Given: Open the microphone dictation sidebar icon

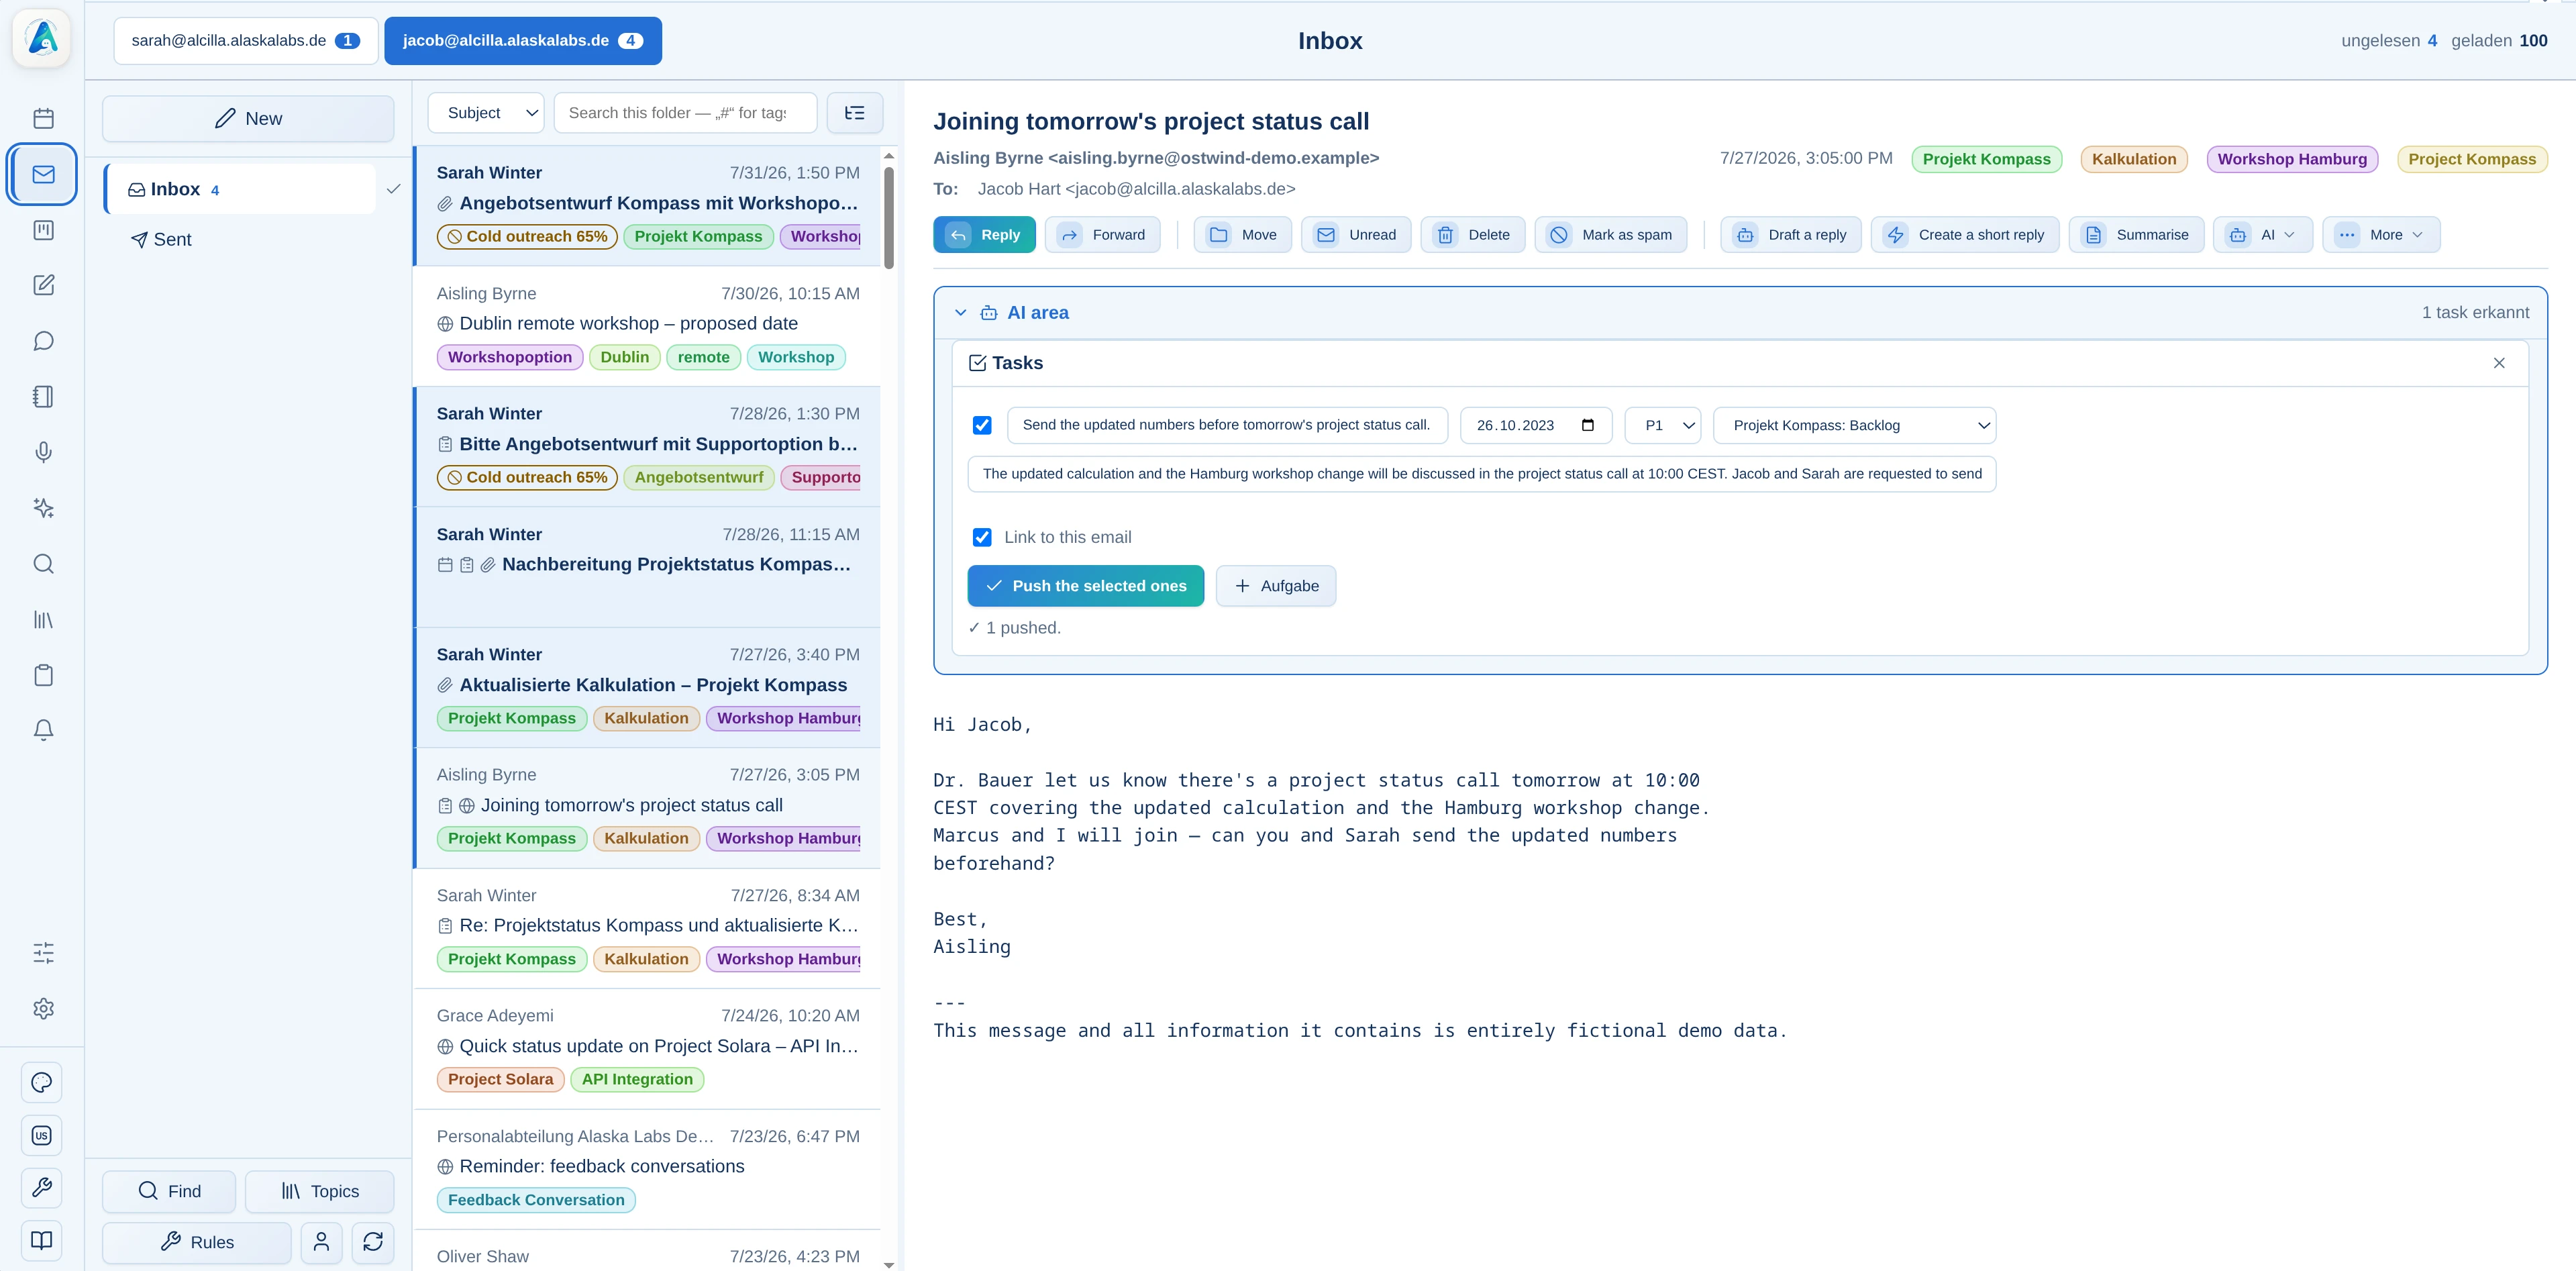Looking at the screenshot, I should (x=43, y=452).
